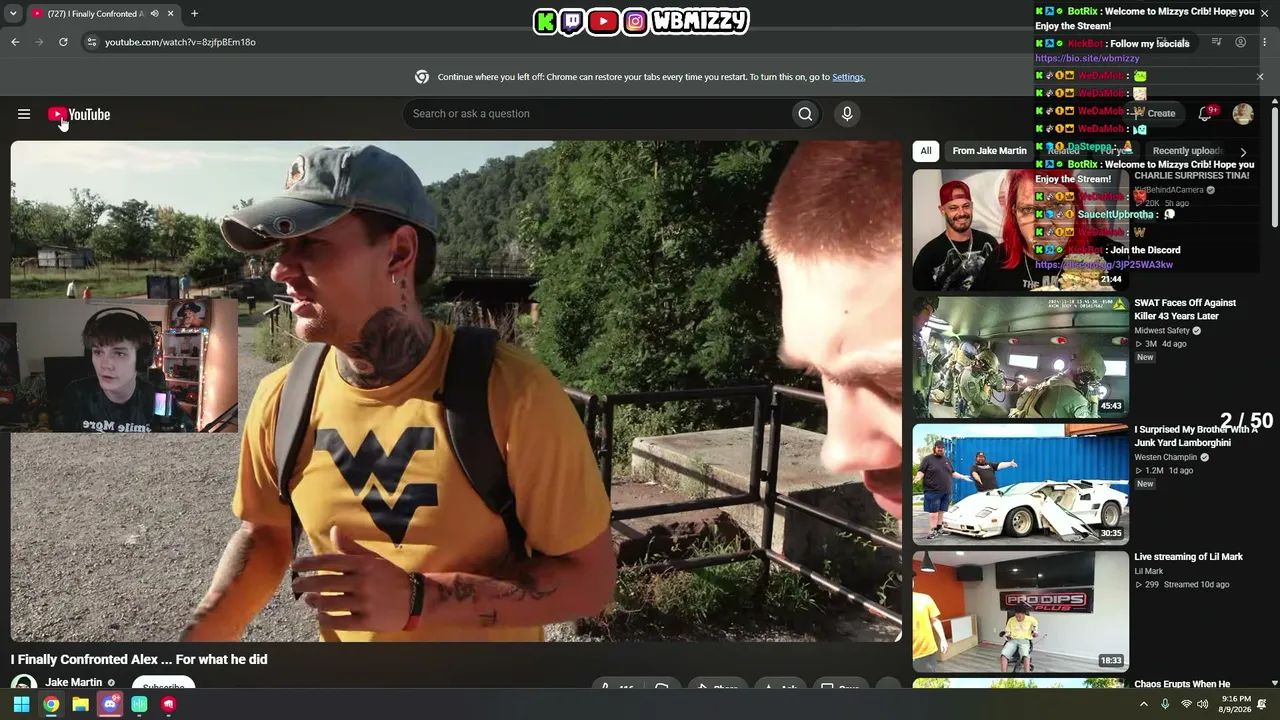Open the YouTube guide hamburger menu
The height and width of the screenshot is (720, 1280).
[24, 114]
